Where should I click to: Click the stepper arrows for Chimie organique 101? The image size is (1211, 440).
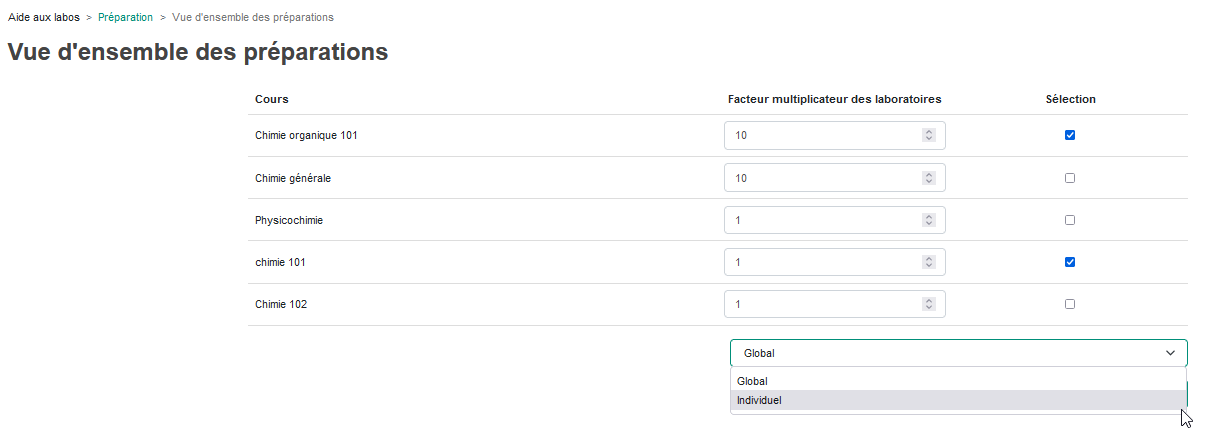[x=928, y=135]
